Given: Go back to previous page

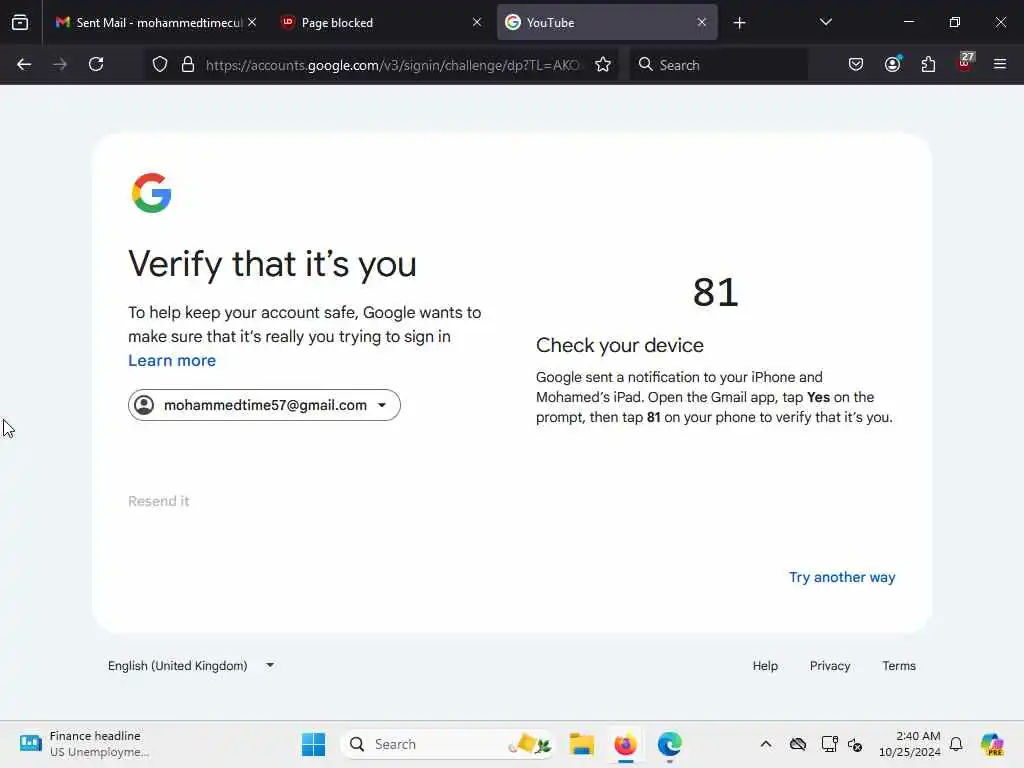Looking at the screenshot, I should tap(24, 64).
